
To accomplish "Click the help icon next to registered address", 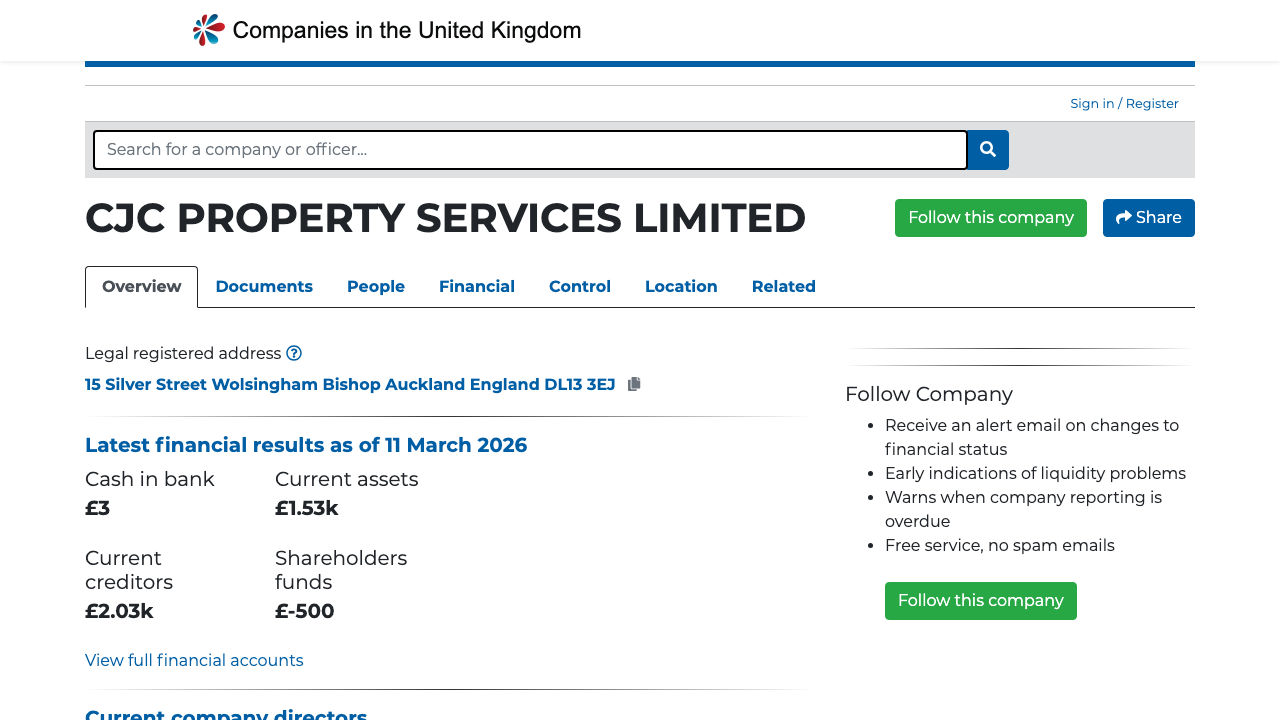I will click(x=294, y=353).
